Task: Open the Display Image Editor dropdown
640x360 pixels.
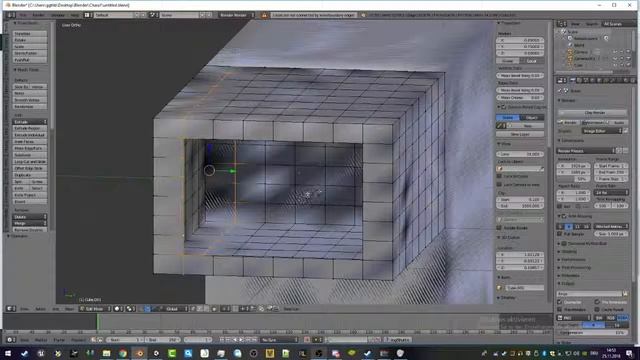Action: coord(602,131)
